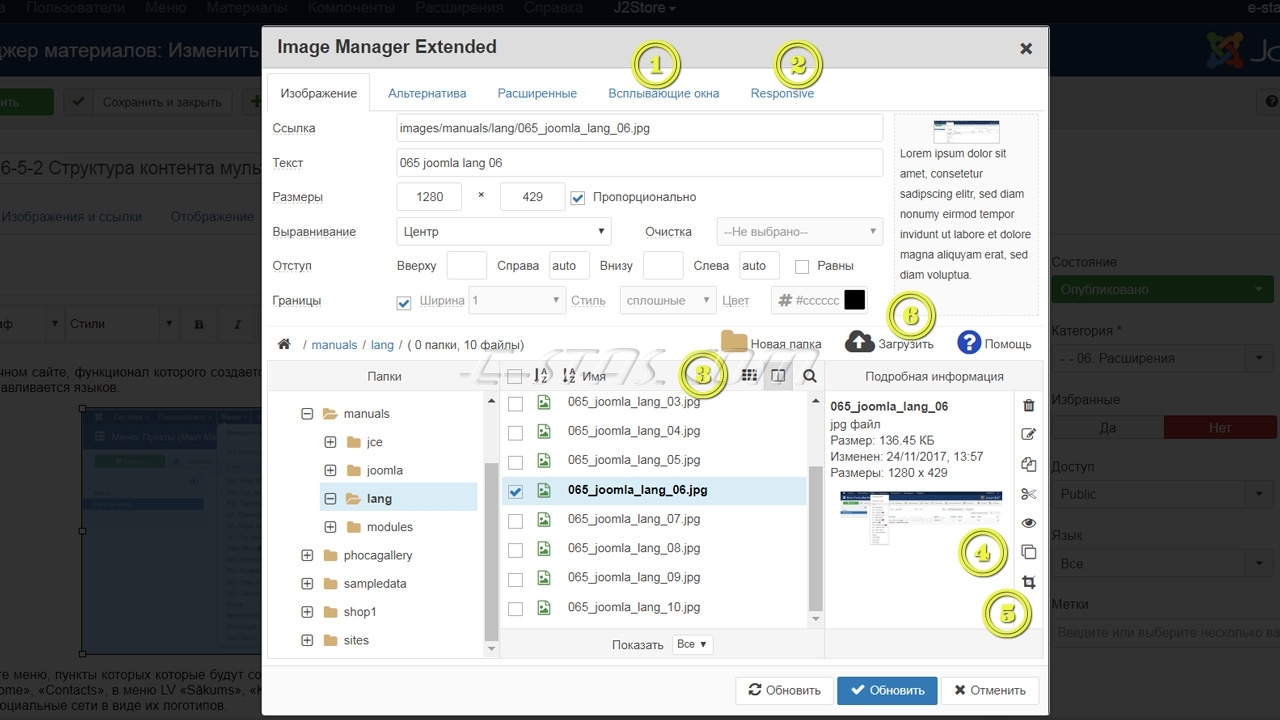Open the Responsive tab
This screenshot has height=720, width=1280.
click(782, 93)
